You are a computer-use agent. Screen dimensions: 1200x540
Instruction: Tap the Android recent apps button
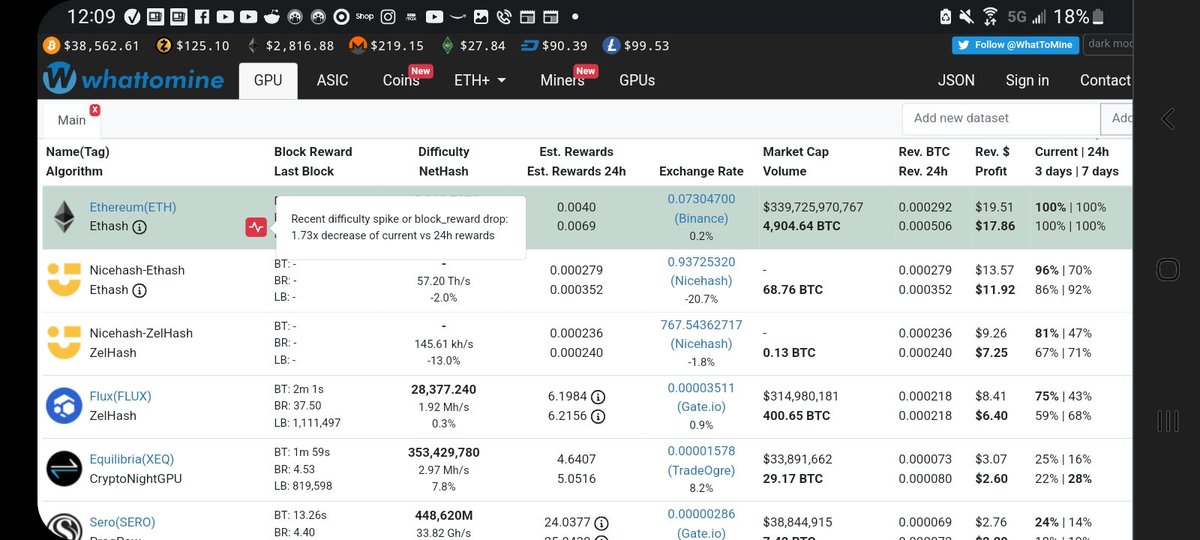1167,421
